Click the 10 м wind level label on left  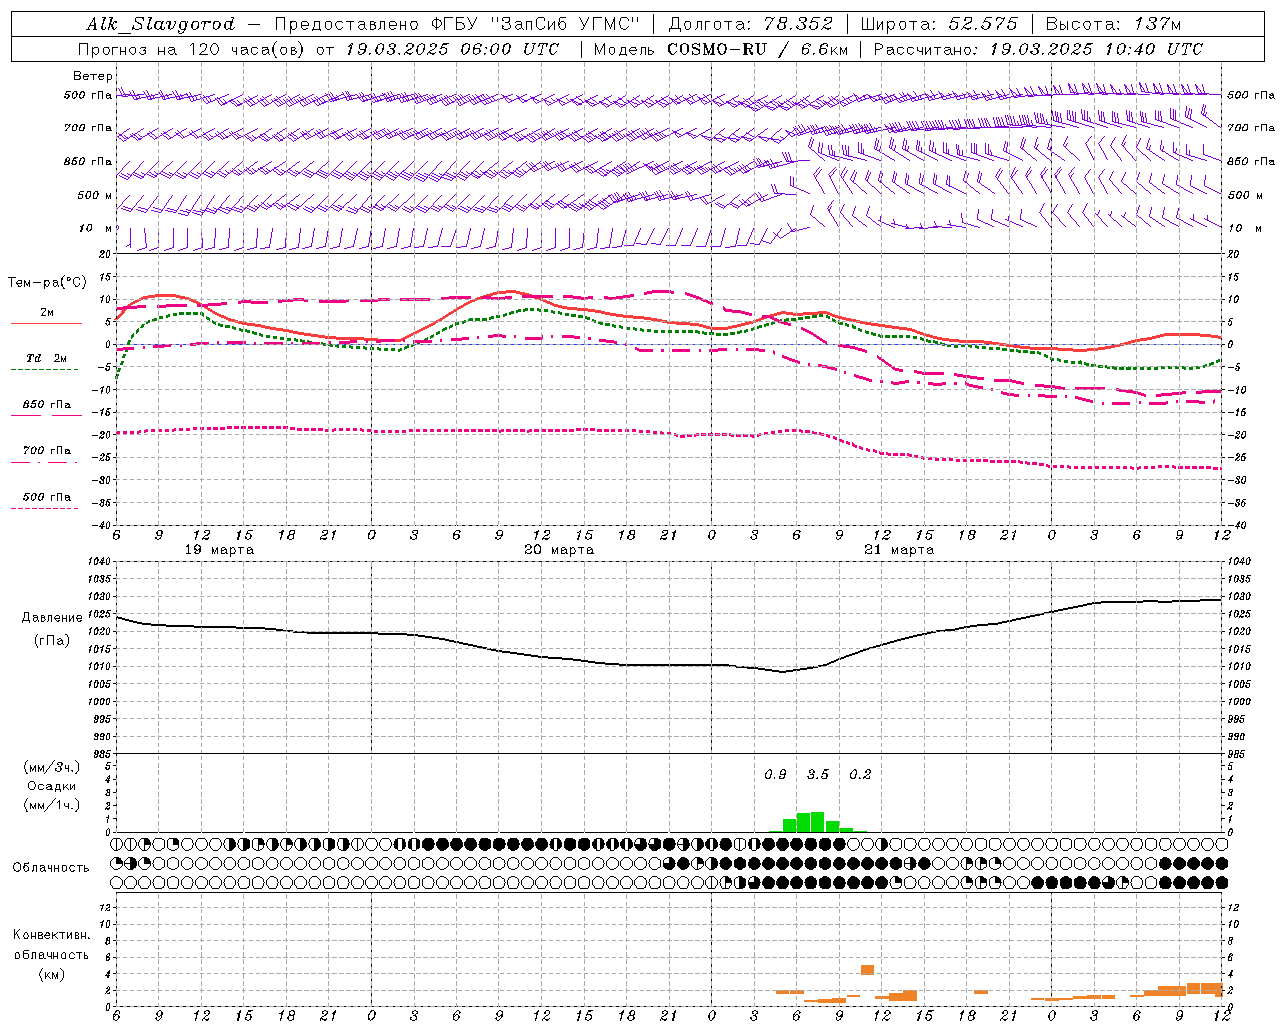pyautogui.click(x=97, y=228)
